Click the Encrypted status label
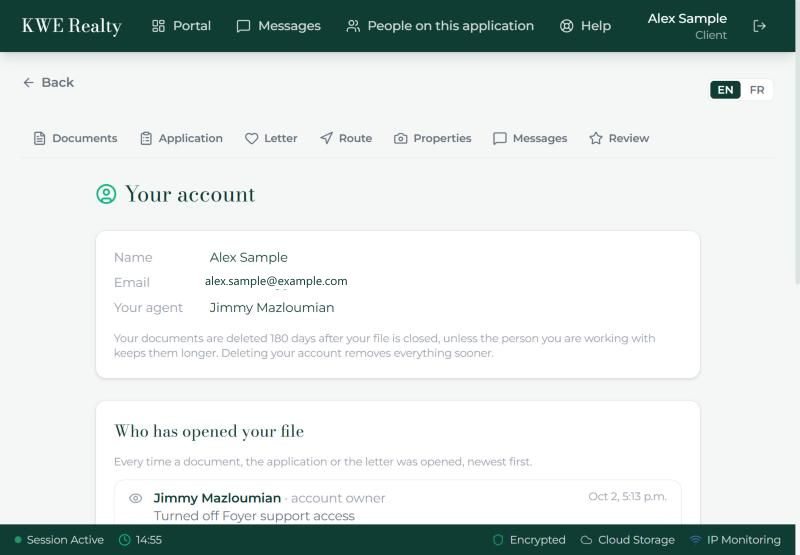The image size is (800, 555). (x=537, y=540)
